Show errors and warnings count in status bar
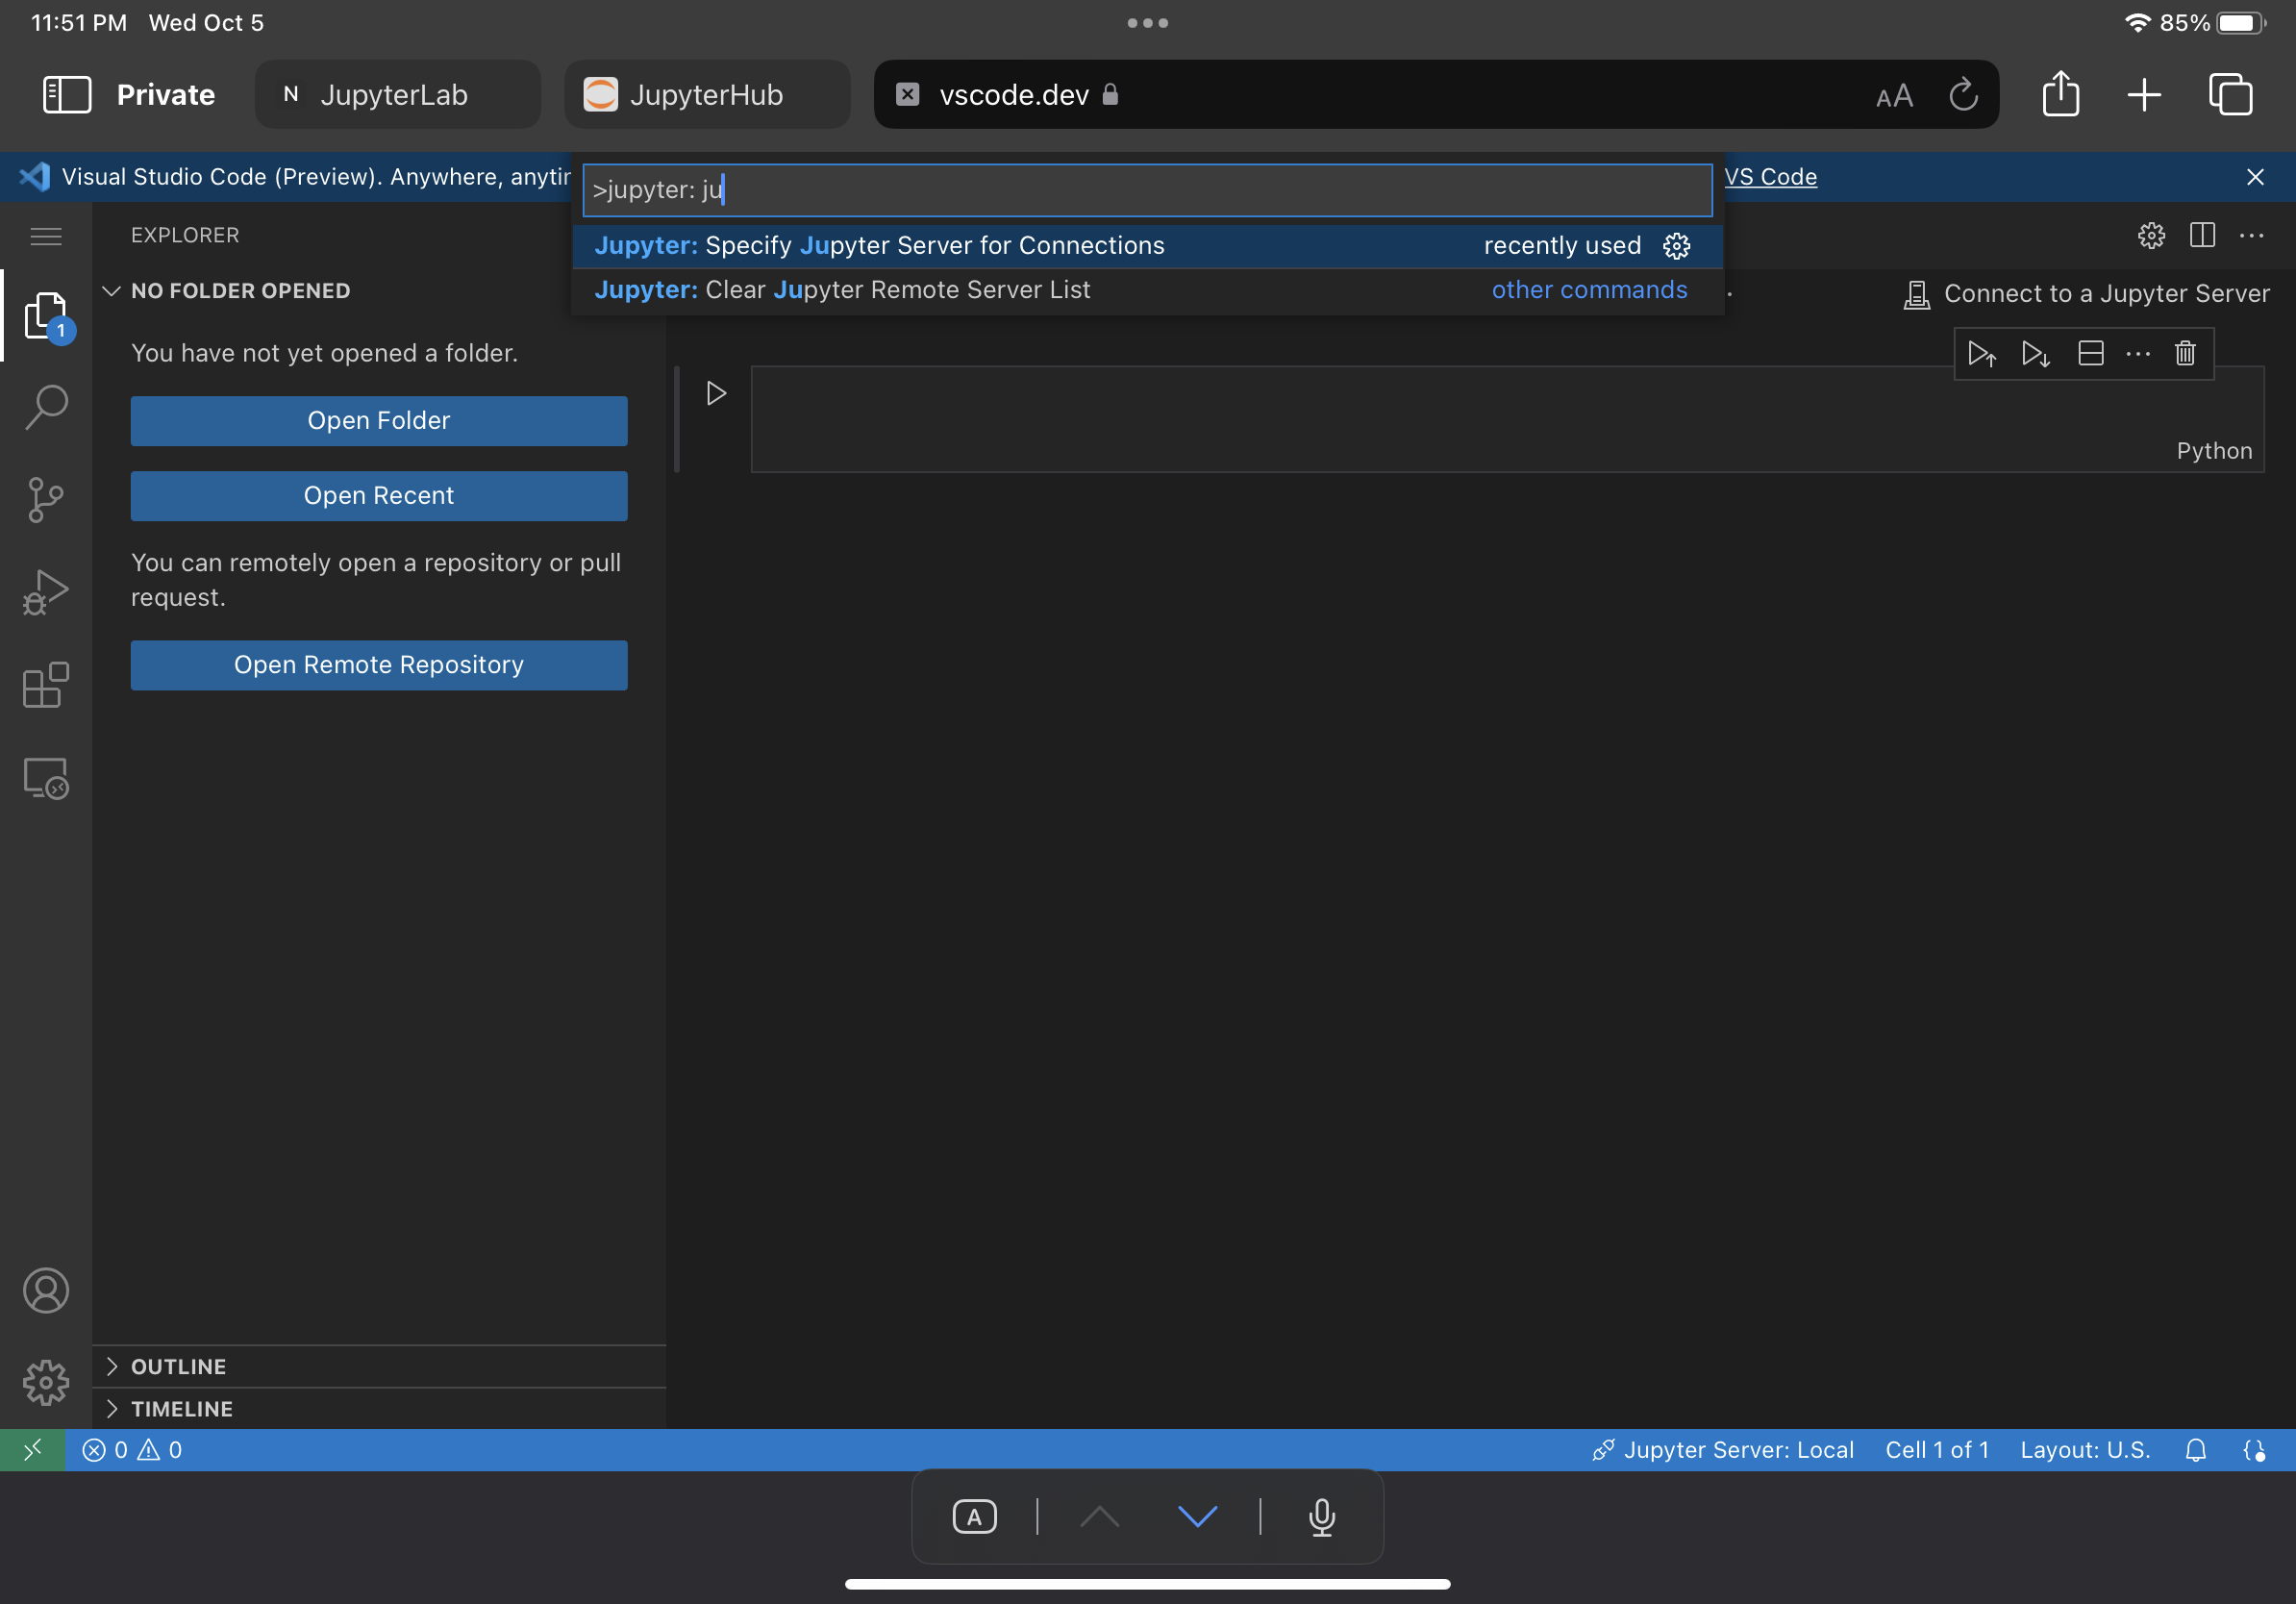The image size is (2296, 1604). 132,1450
